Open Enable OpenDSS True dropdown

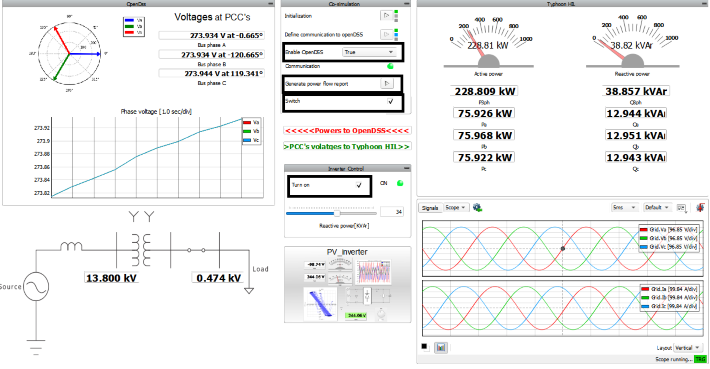pyautogui.click(x=369, y=52)
